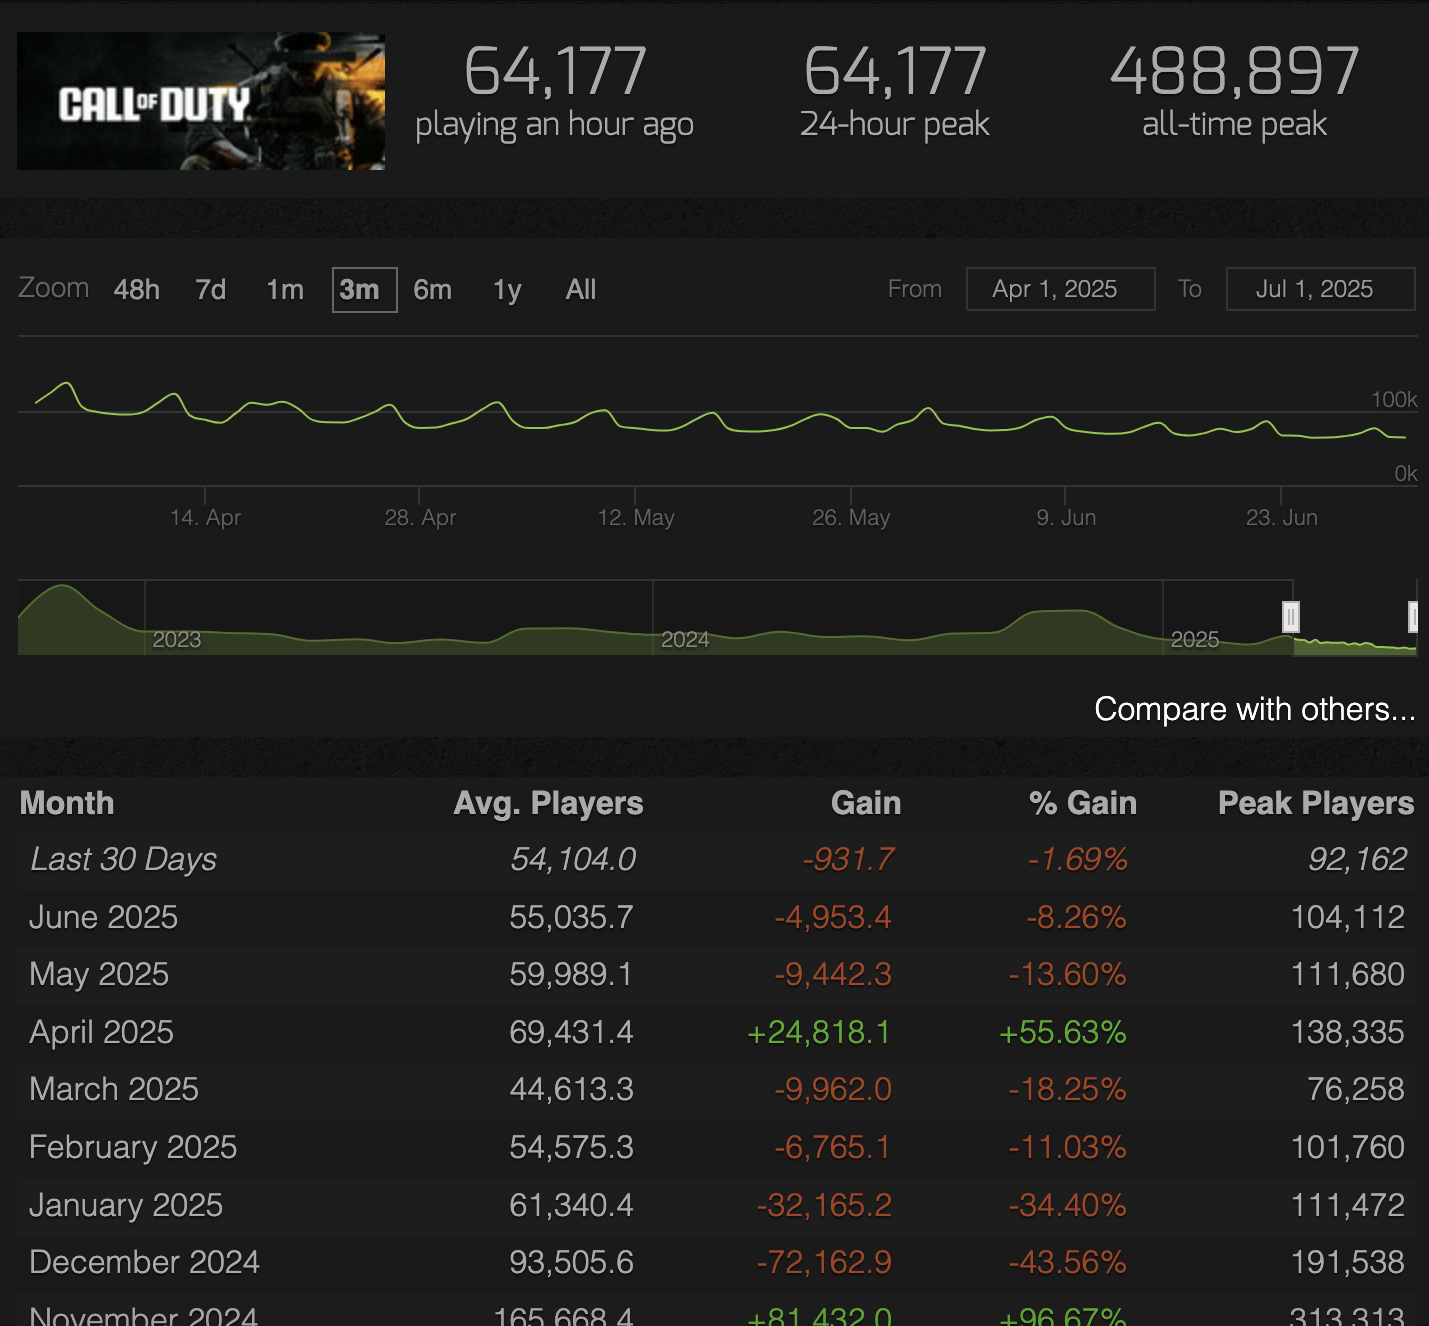Click the 55,035.7 average players value

[x=571, y=917]
